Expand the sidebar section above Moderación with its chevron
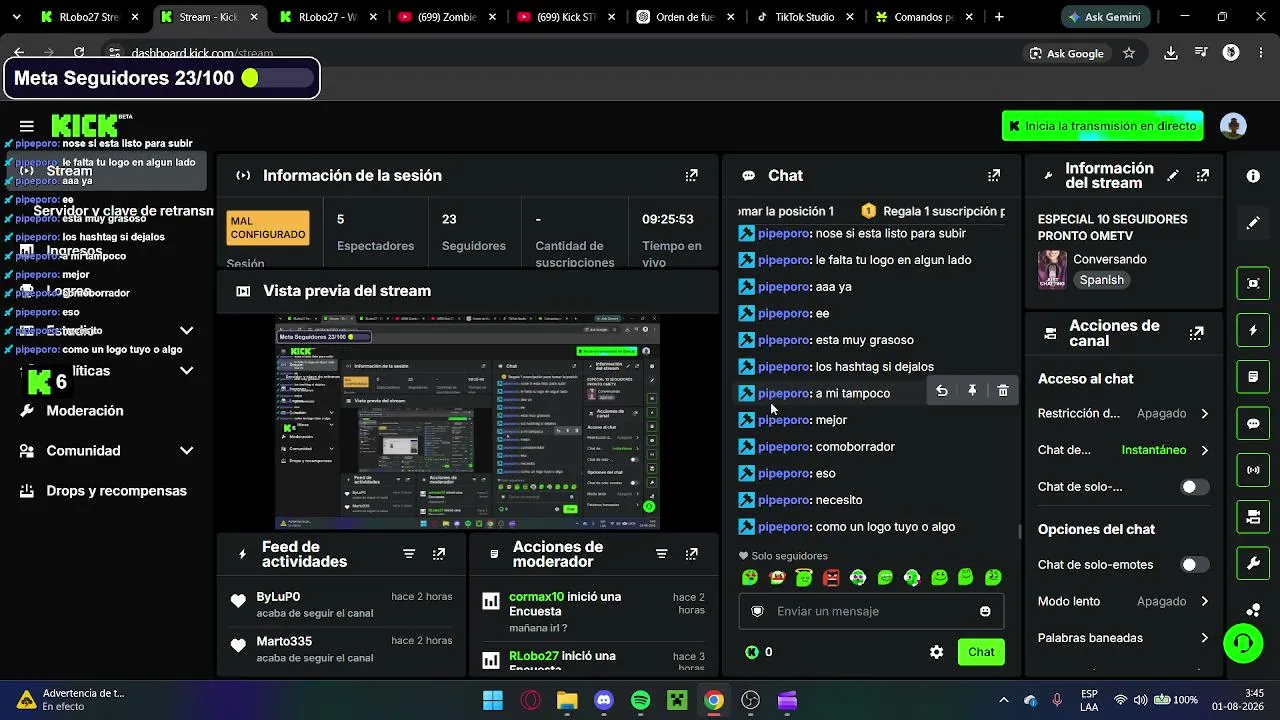This screenshot has width=1280, height=720. tap(186, 371)
